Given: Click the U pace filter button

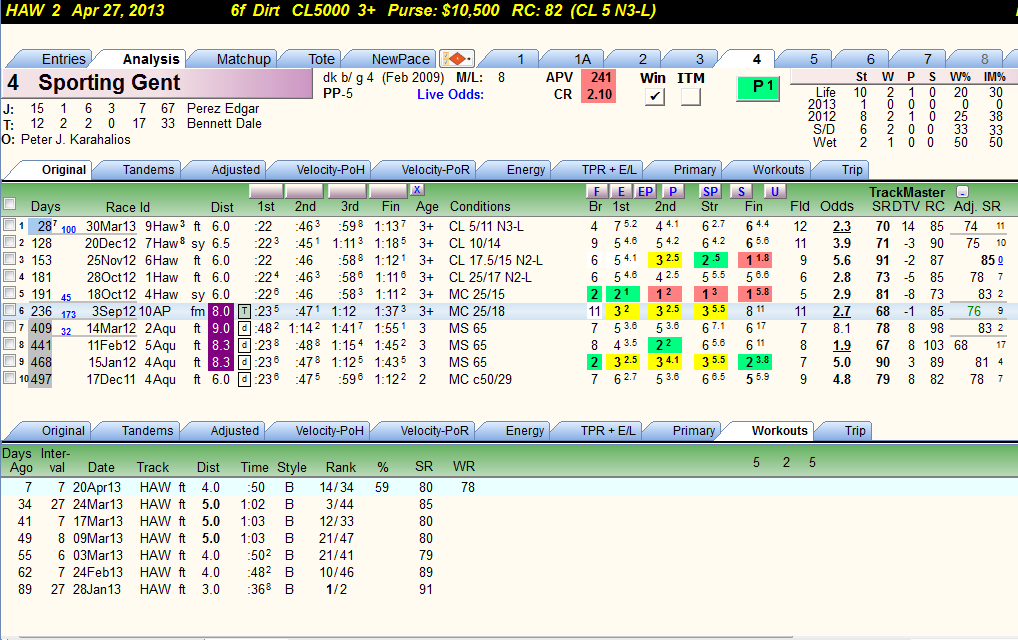Looking at the screenshot, I should click(774, 191).
